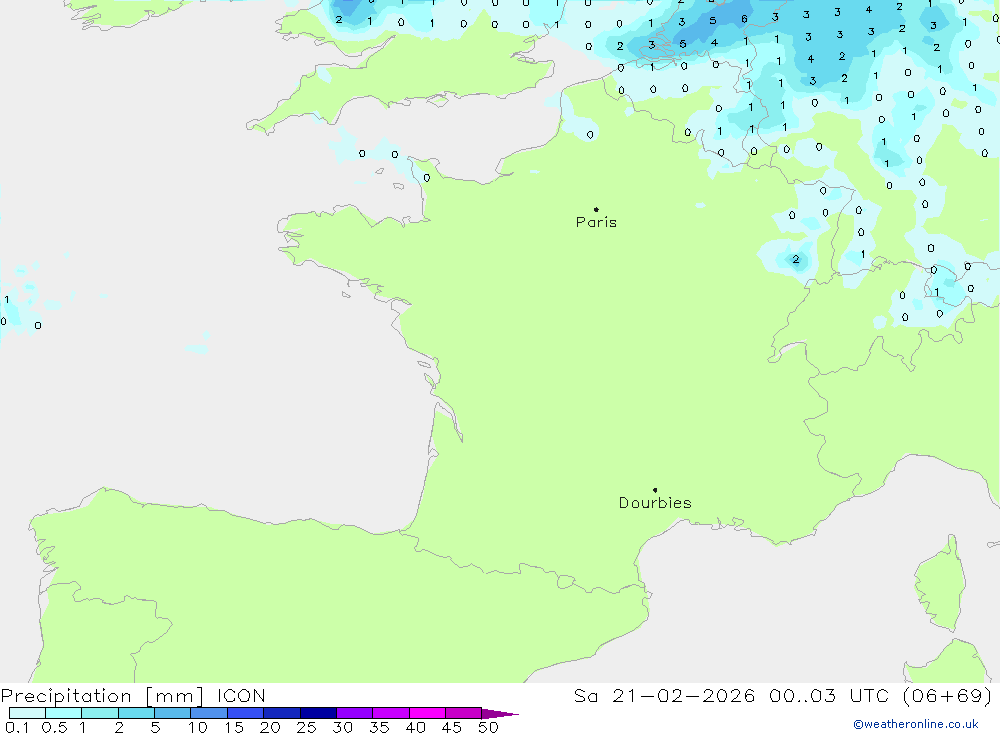Select the black dot marker above Paris

596,209
